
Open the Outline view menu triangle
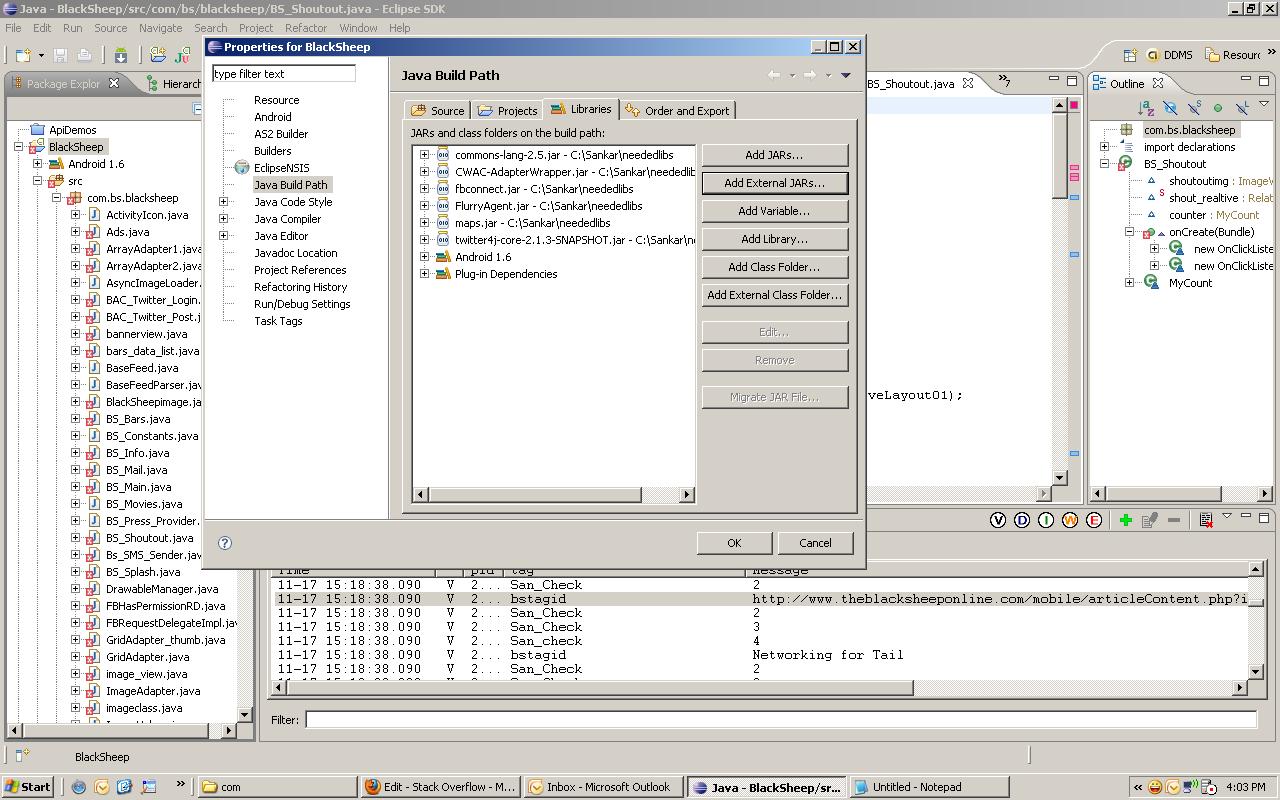click(x=1264, y=106)
